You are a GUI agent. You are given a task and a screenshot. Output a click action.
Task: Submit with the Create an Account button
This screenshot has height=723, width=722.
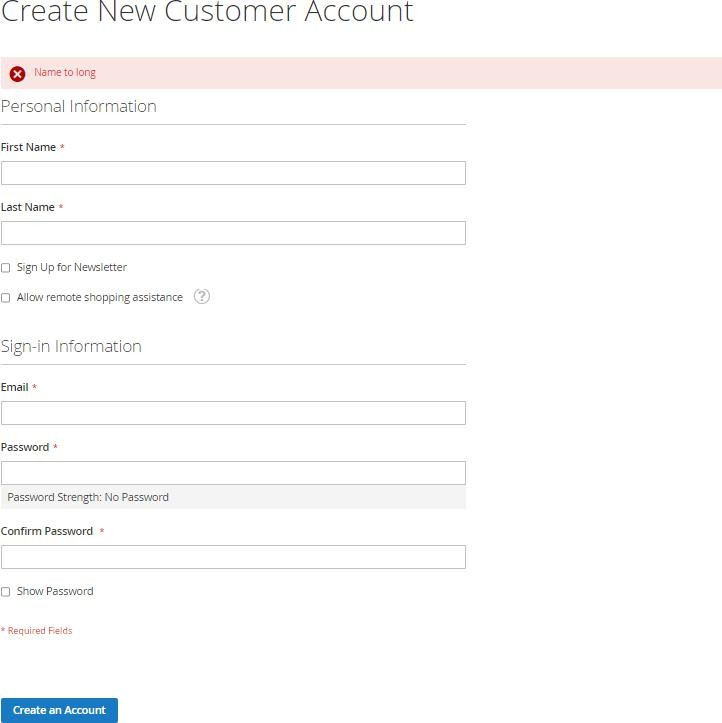click(59, 710)
